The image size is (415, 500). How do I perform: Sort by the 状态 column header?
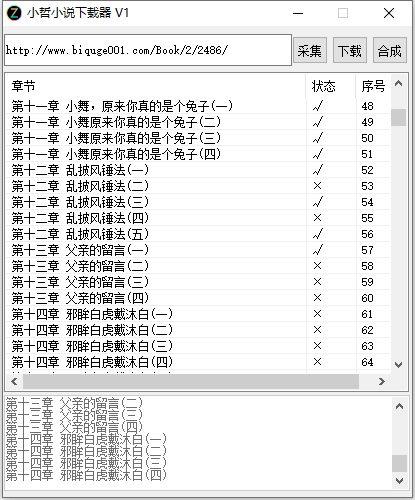pyautogui.click(x=331, y=86)
